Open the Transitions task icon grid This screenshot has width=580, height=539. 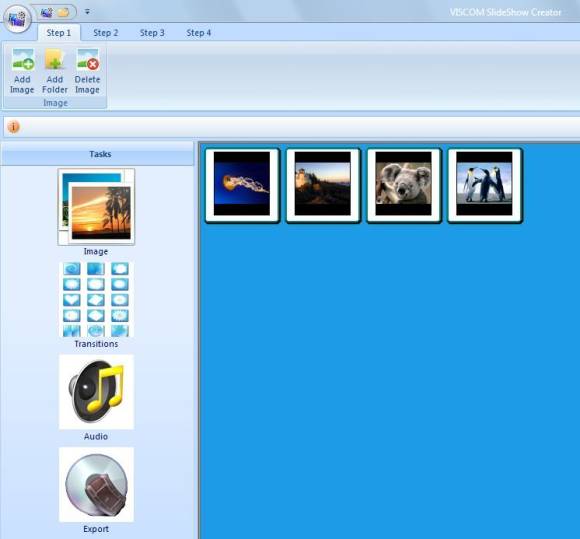96,299
